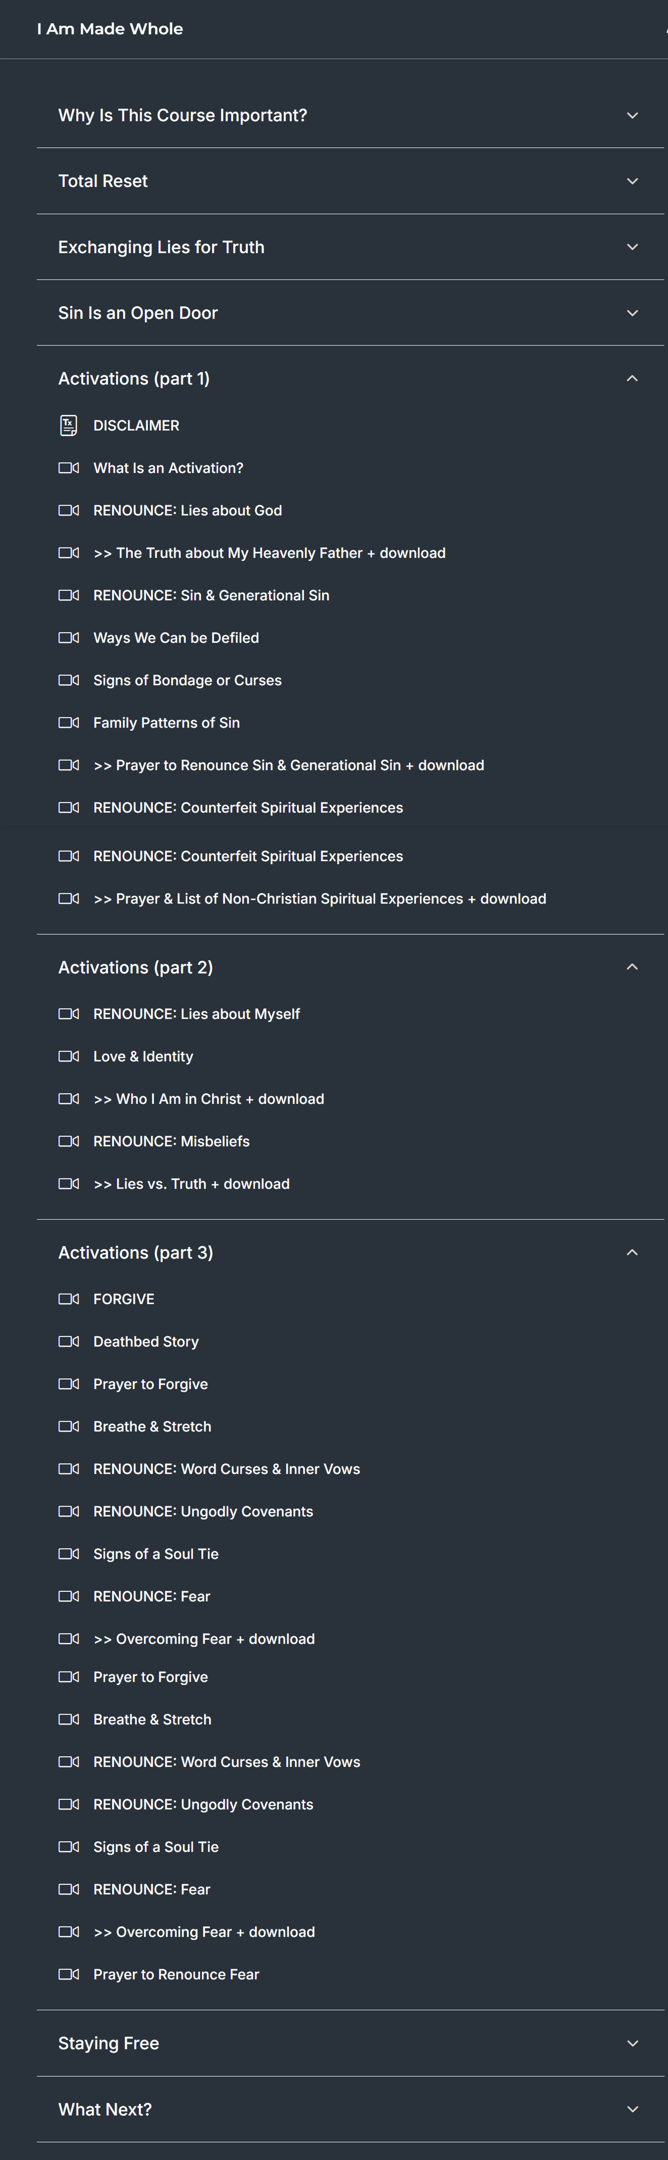Expand the Why Is This Course Important? chevron
Viewport: 668px width, 2160px height.
(x=632, y=116)
